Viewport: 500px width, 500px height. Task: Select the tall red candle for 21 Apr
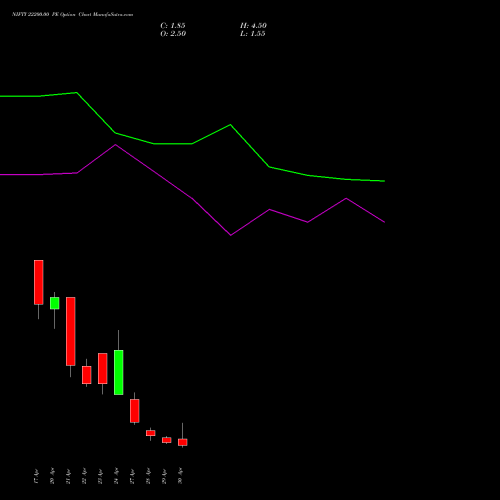(71, 331)
